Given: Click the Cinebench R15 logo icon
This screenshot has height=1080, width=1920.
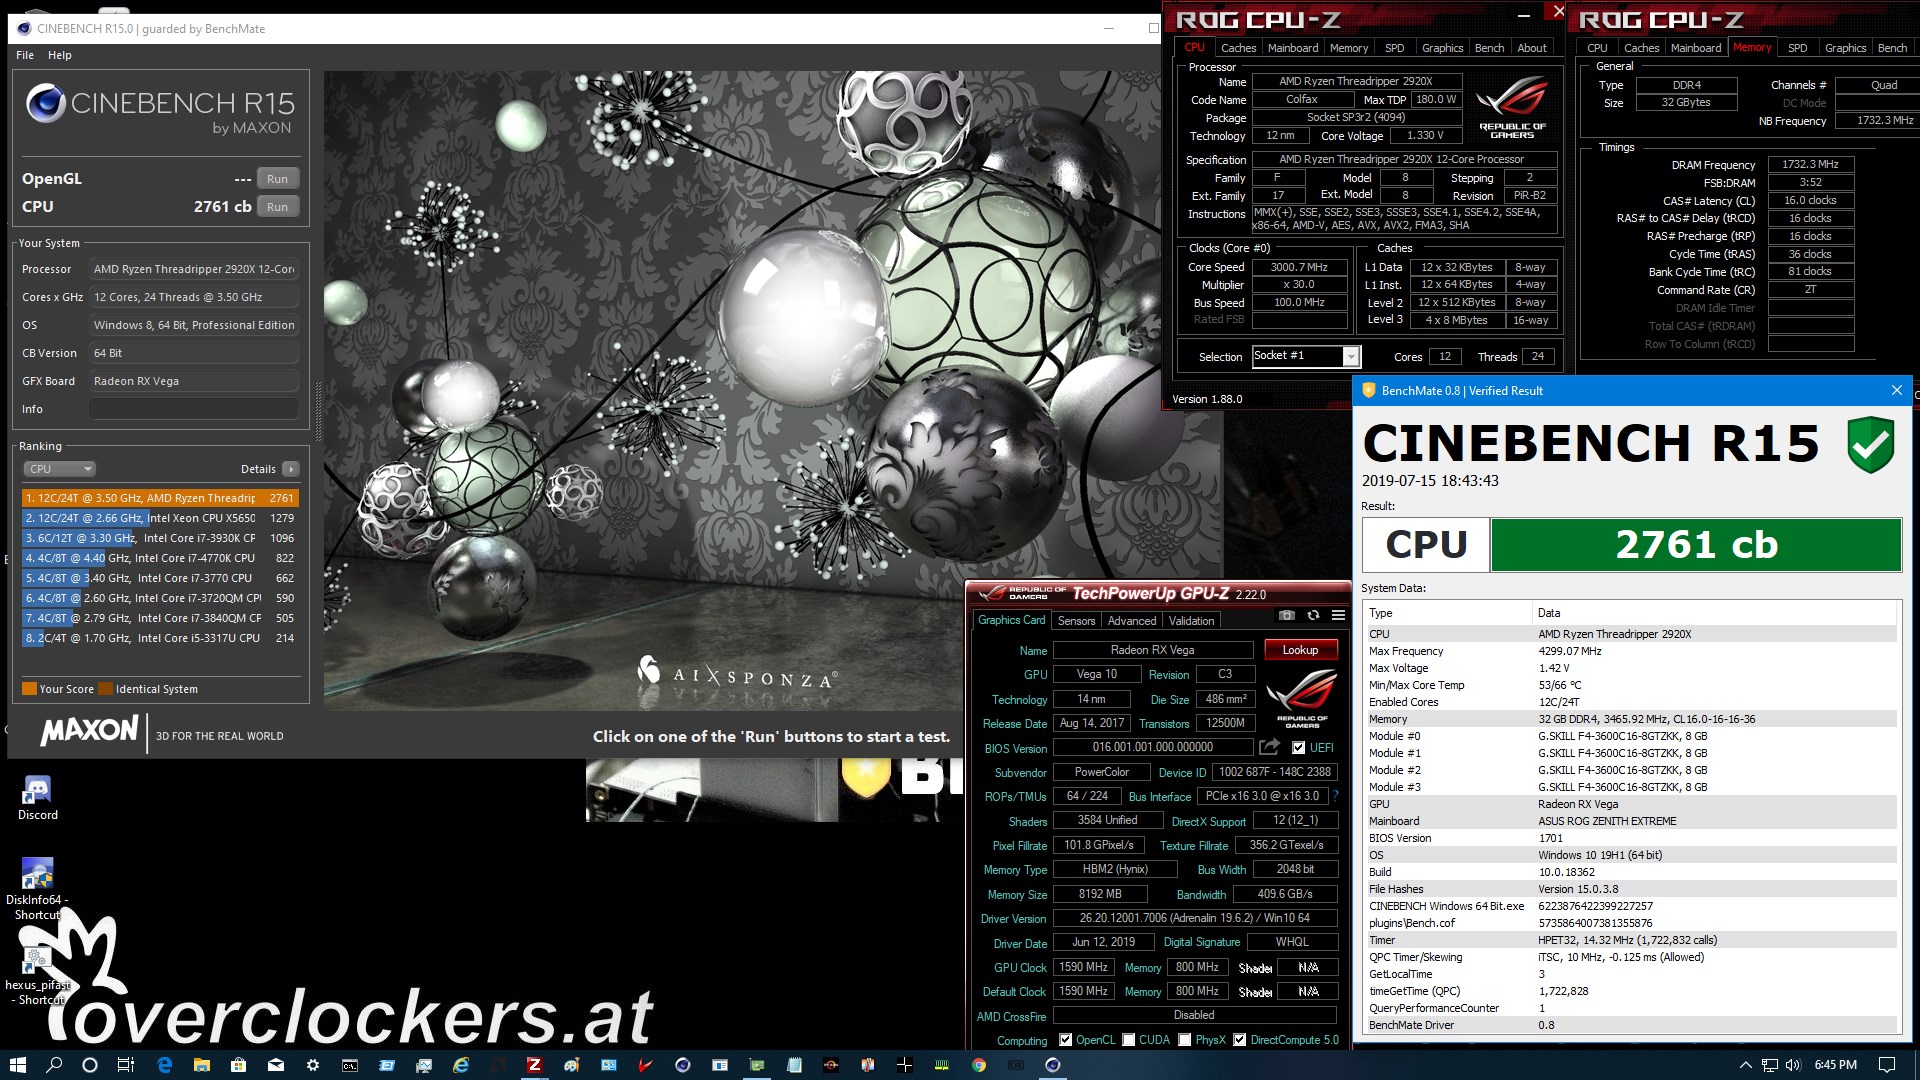Looking at the screenshot, I should tap(45, 103).
